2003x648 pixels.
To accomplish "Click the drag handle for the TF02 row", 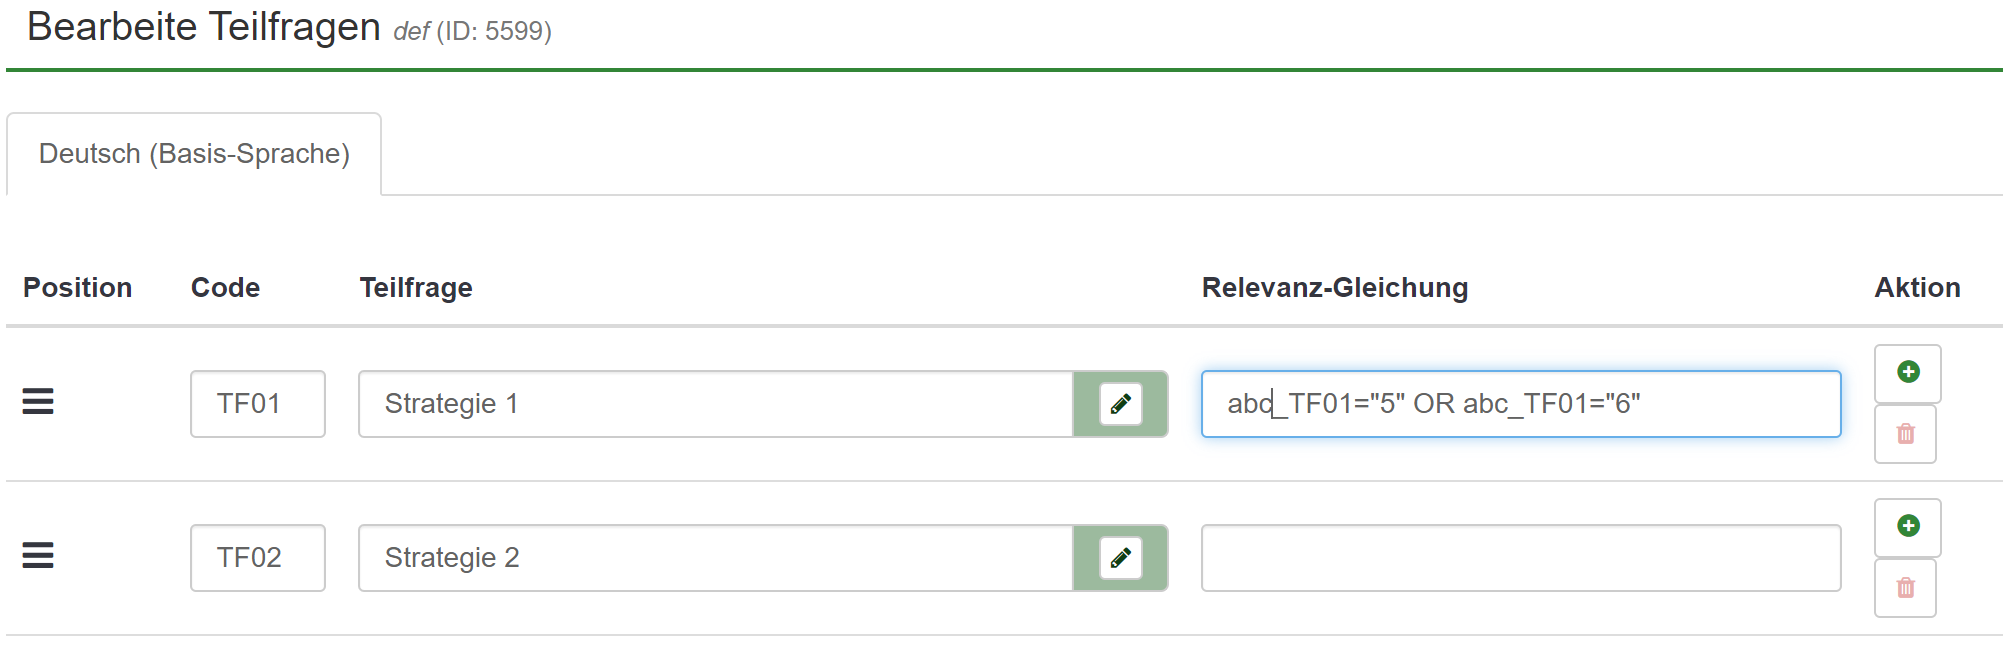I will pos(38,555).
